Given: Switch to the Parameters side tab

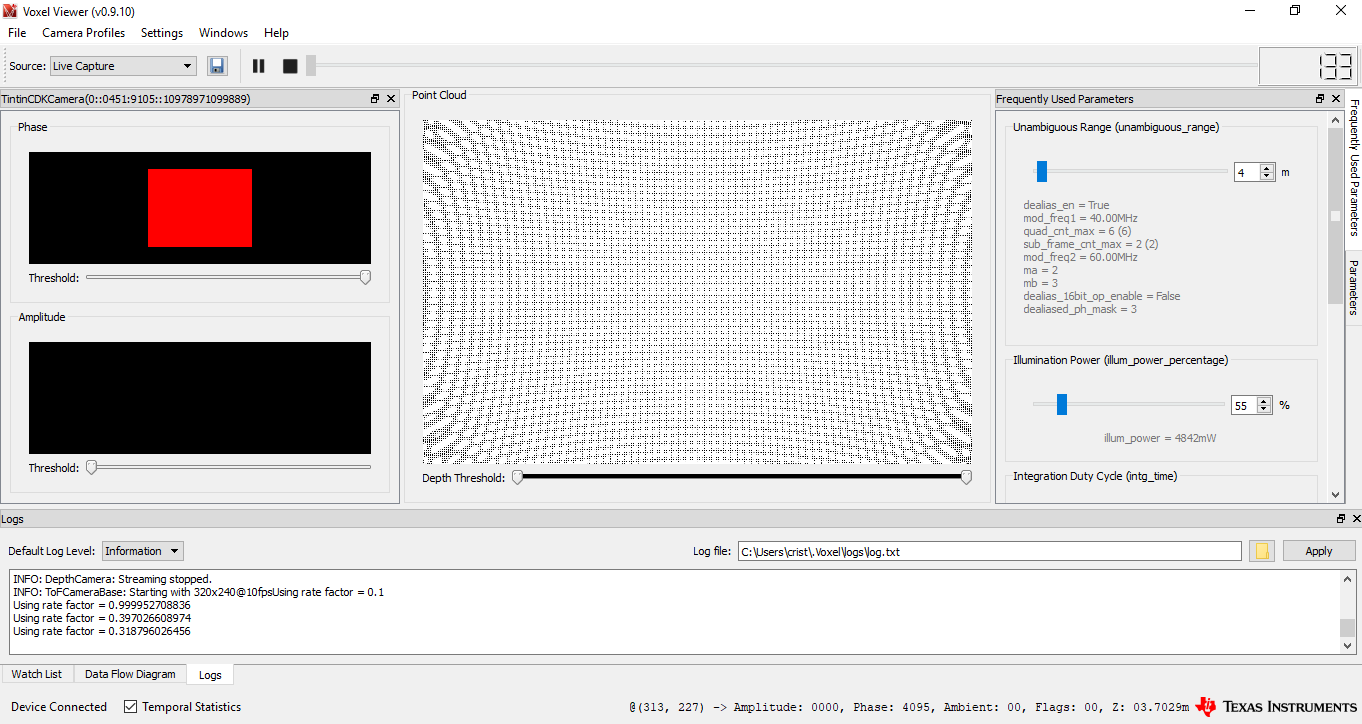Looking at the screenshot, I should click(x=1353, y=286).
